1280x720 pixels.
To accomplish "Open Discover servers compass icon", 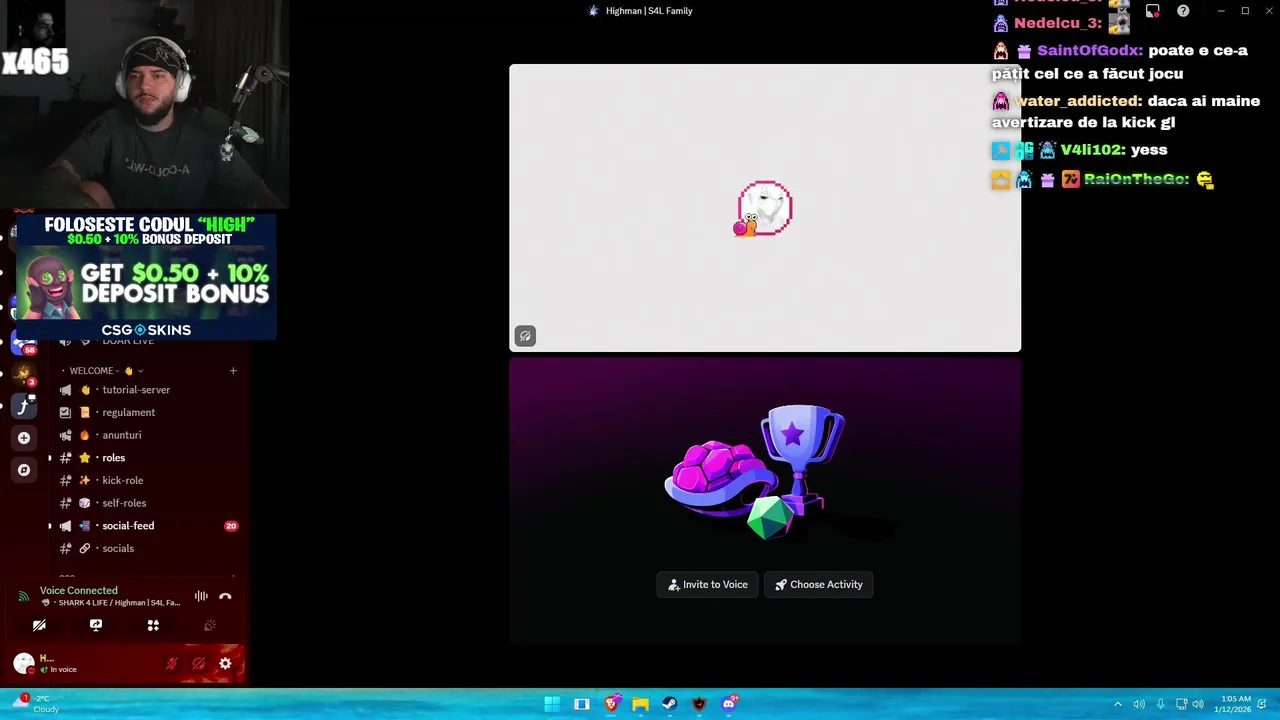I will click(x=24, y=470).
